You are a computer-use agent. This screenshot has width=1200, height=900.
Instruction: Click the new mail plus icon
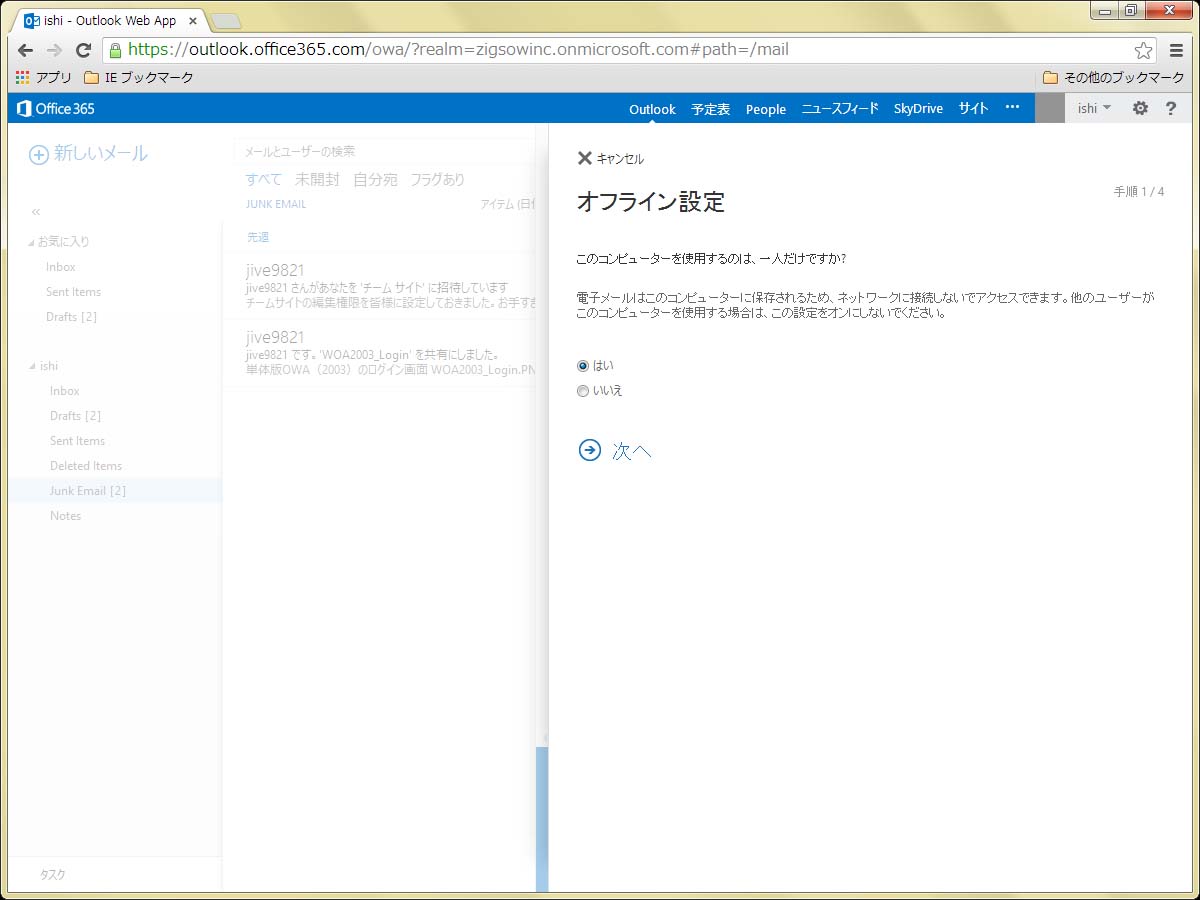point(38,154)
